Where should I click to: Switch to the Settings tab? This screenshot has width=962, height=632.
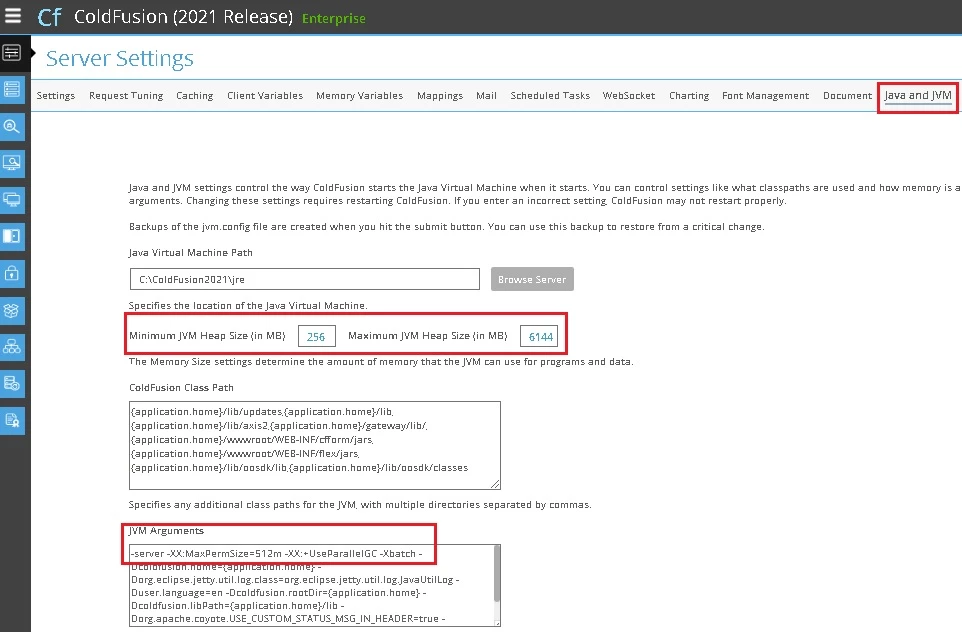[x=56, y=96]
